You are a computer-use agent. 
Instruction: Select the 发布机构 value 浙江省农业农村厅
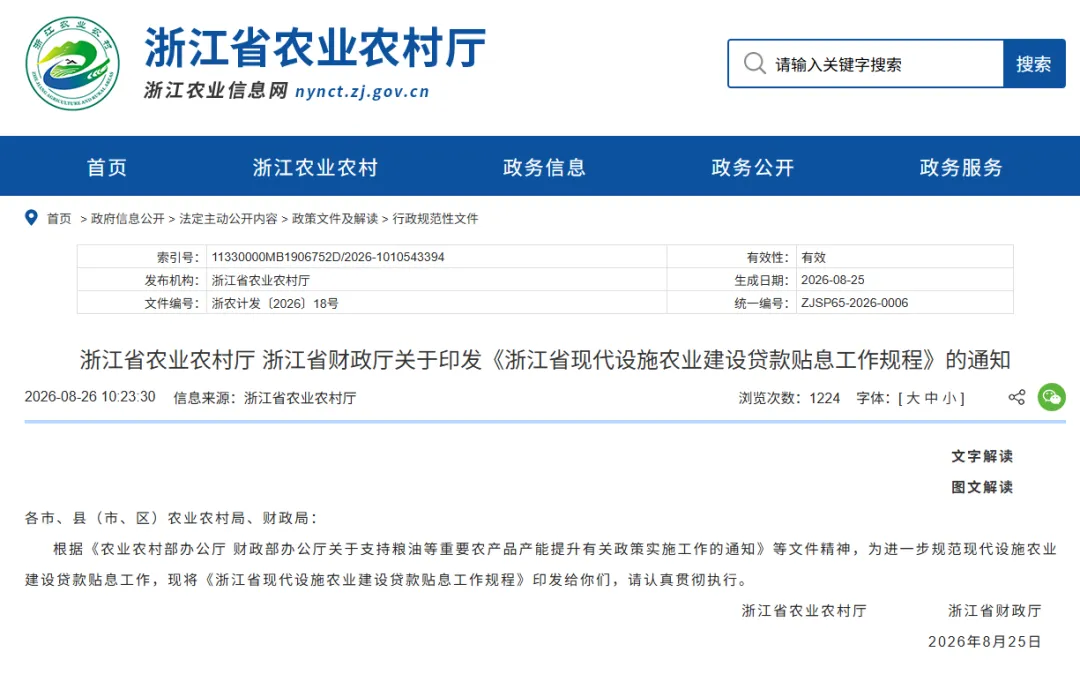coord(260,280)
